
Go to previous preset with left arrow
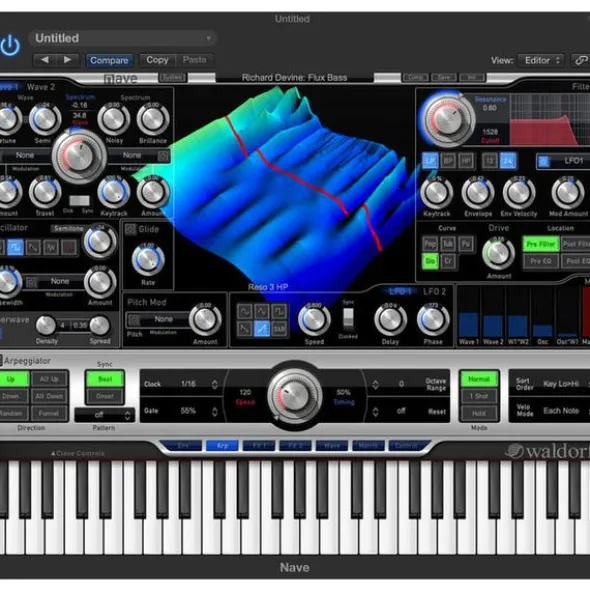[45, 60]
